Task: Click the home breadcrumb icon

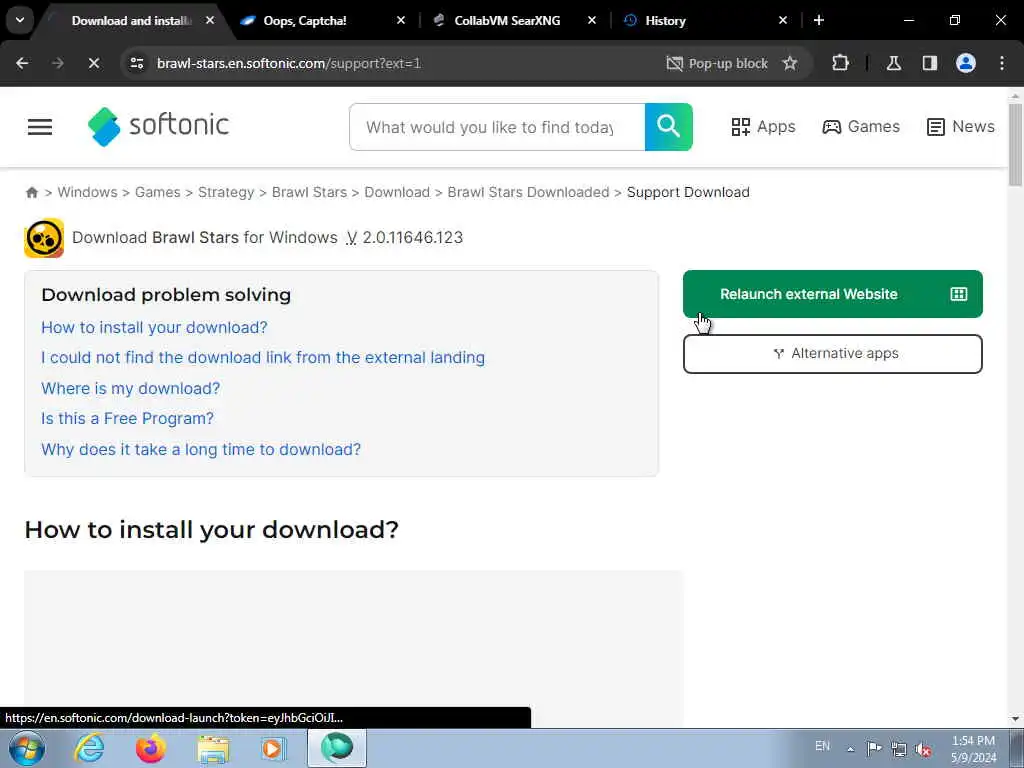Action: 32,192
